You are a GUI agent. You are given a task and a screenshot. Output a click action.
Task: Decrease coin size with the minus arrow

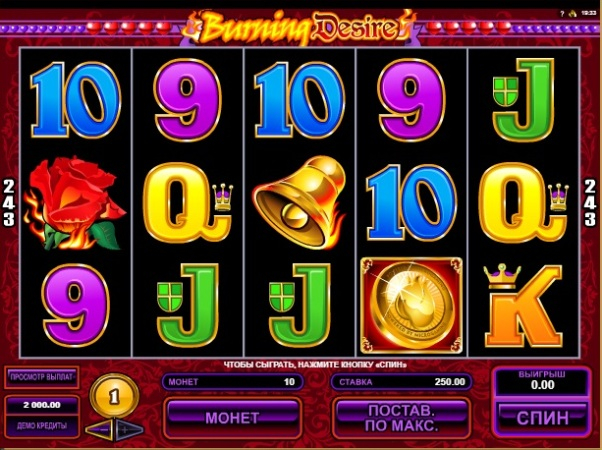coord(99,430)
